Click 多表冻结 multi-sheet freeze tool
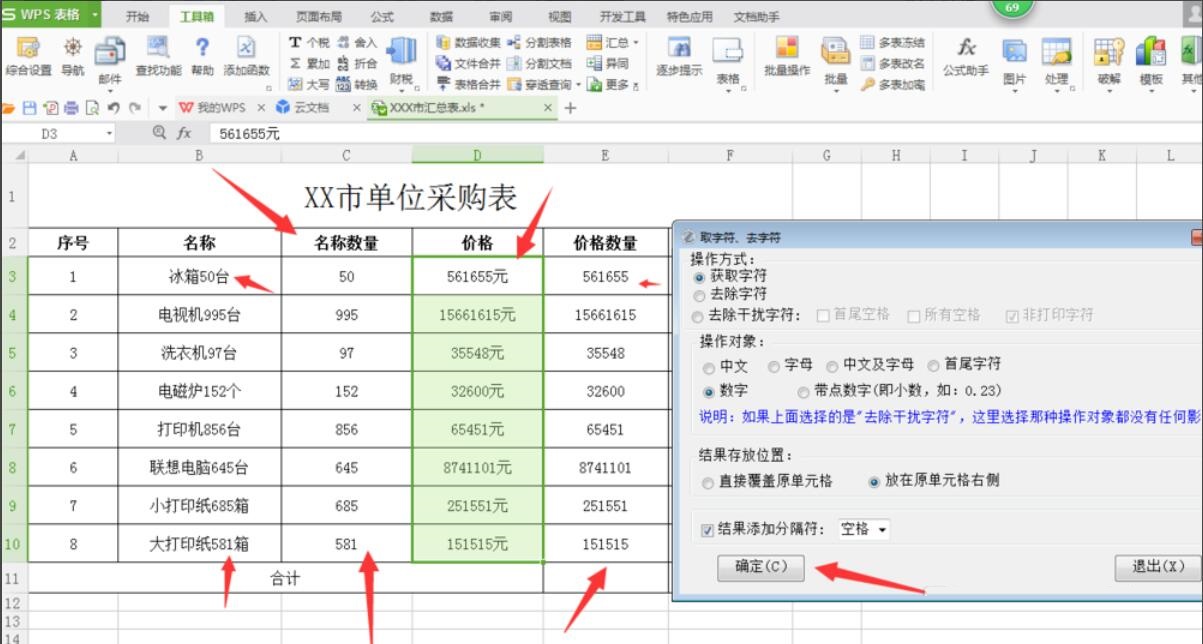Image resolution: width=1203 pixels, height=644 pixels. [893, 42]
